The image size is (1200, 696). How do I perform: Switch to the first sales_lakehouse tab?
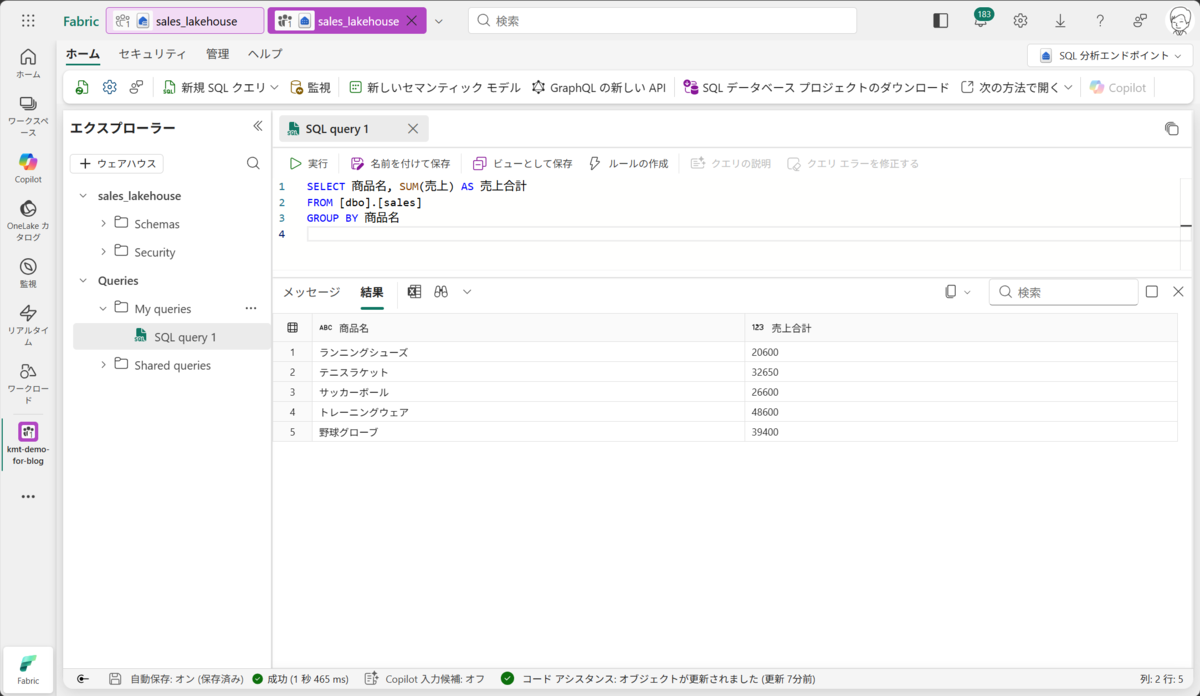tap(185, 21)
